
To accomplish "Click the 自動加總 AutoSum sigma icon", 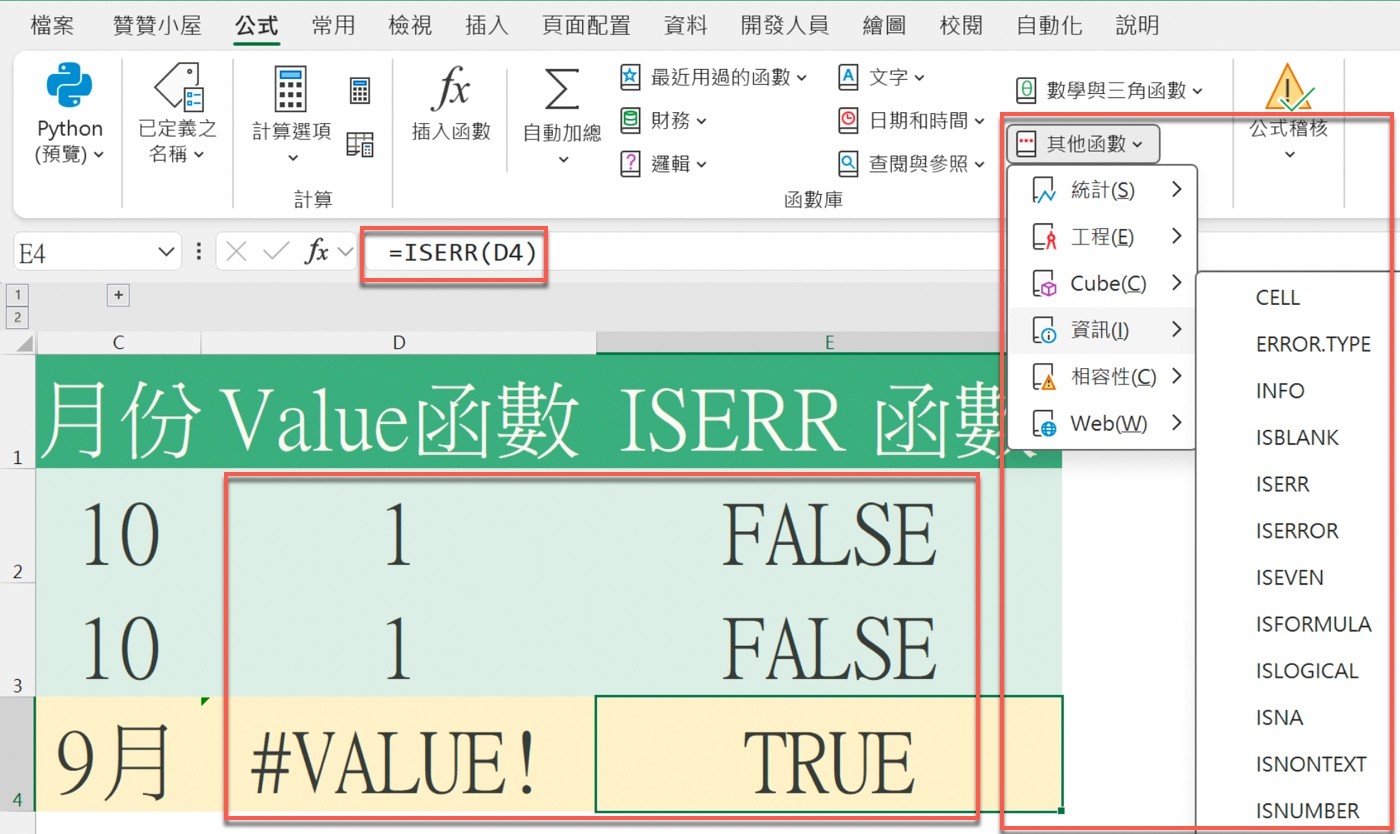I will 562,91.
